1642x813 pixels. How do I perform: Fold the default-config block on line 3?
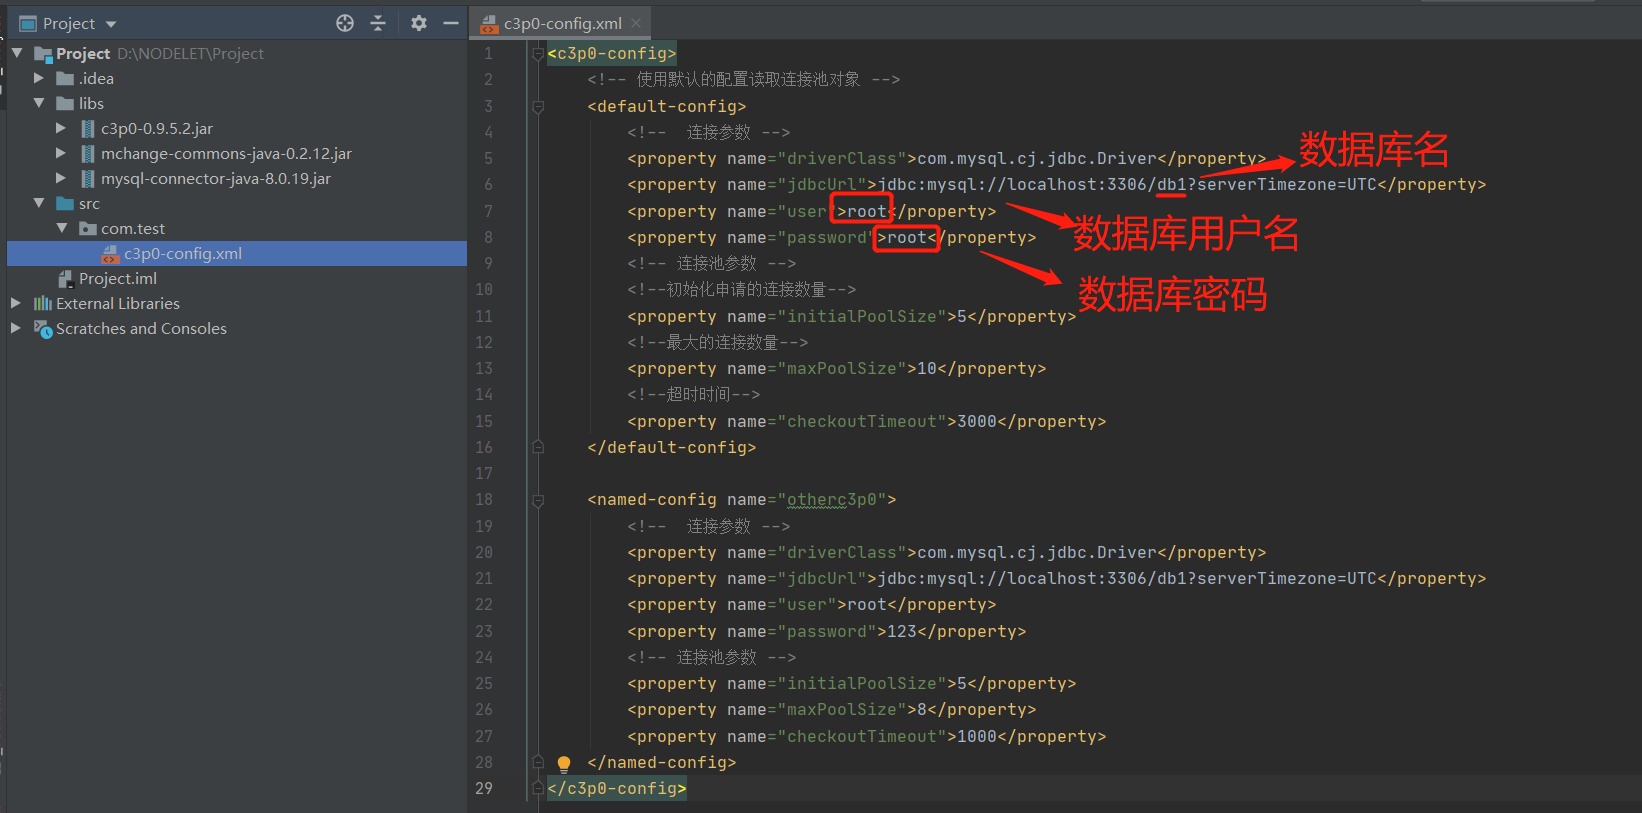coord(538,106)
